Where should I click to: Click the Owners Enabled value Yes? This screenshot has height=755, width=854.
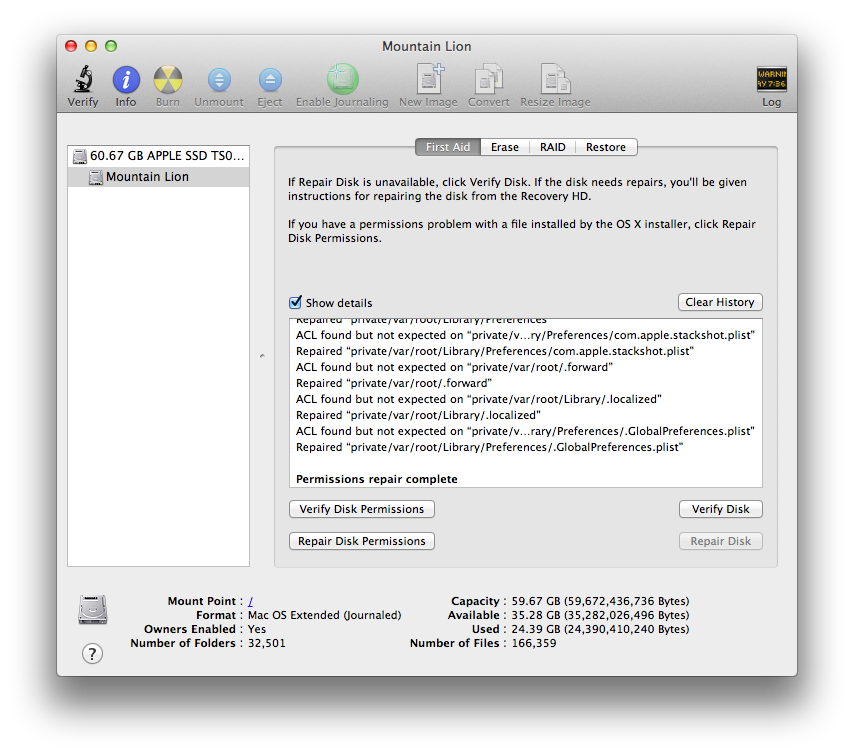(x=257, y=629)
